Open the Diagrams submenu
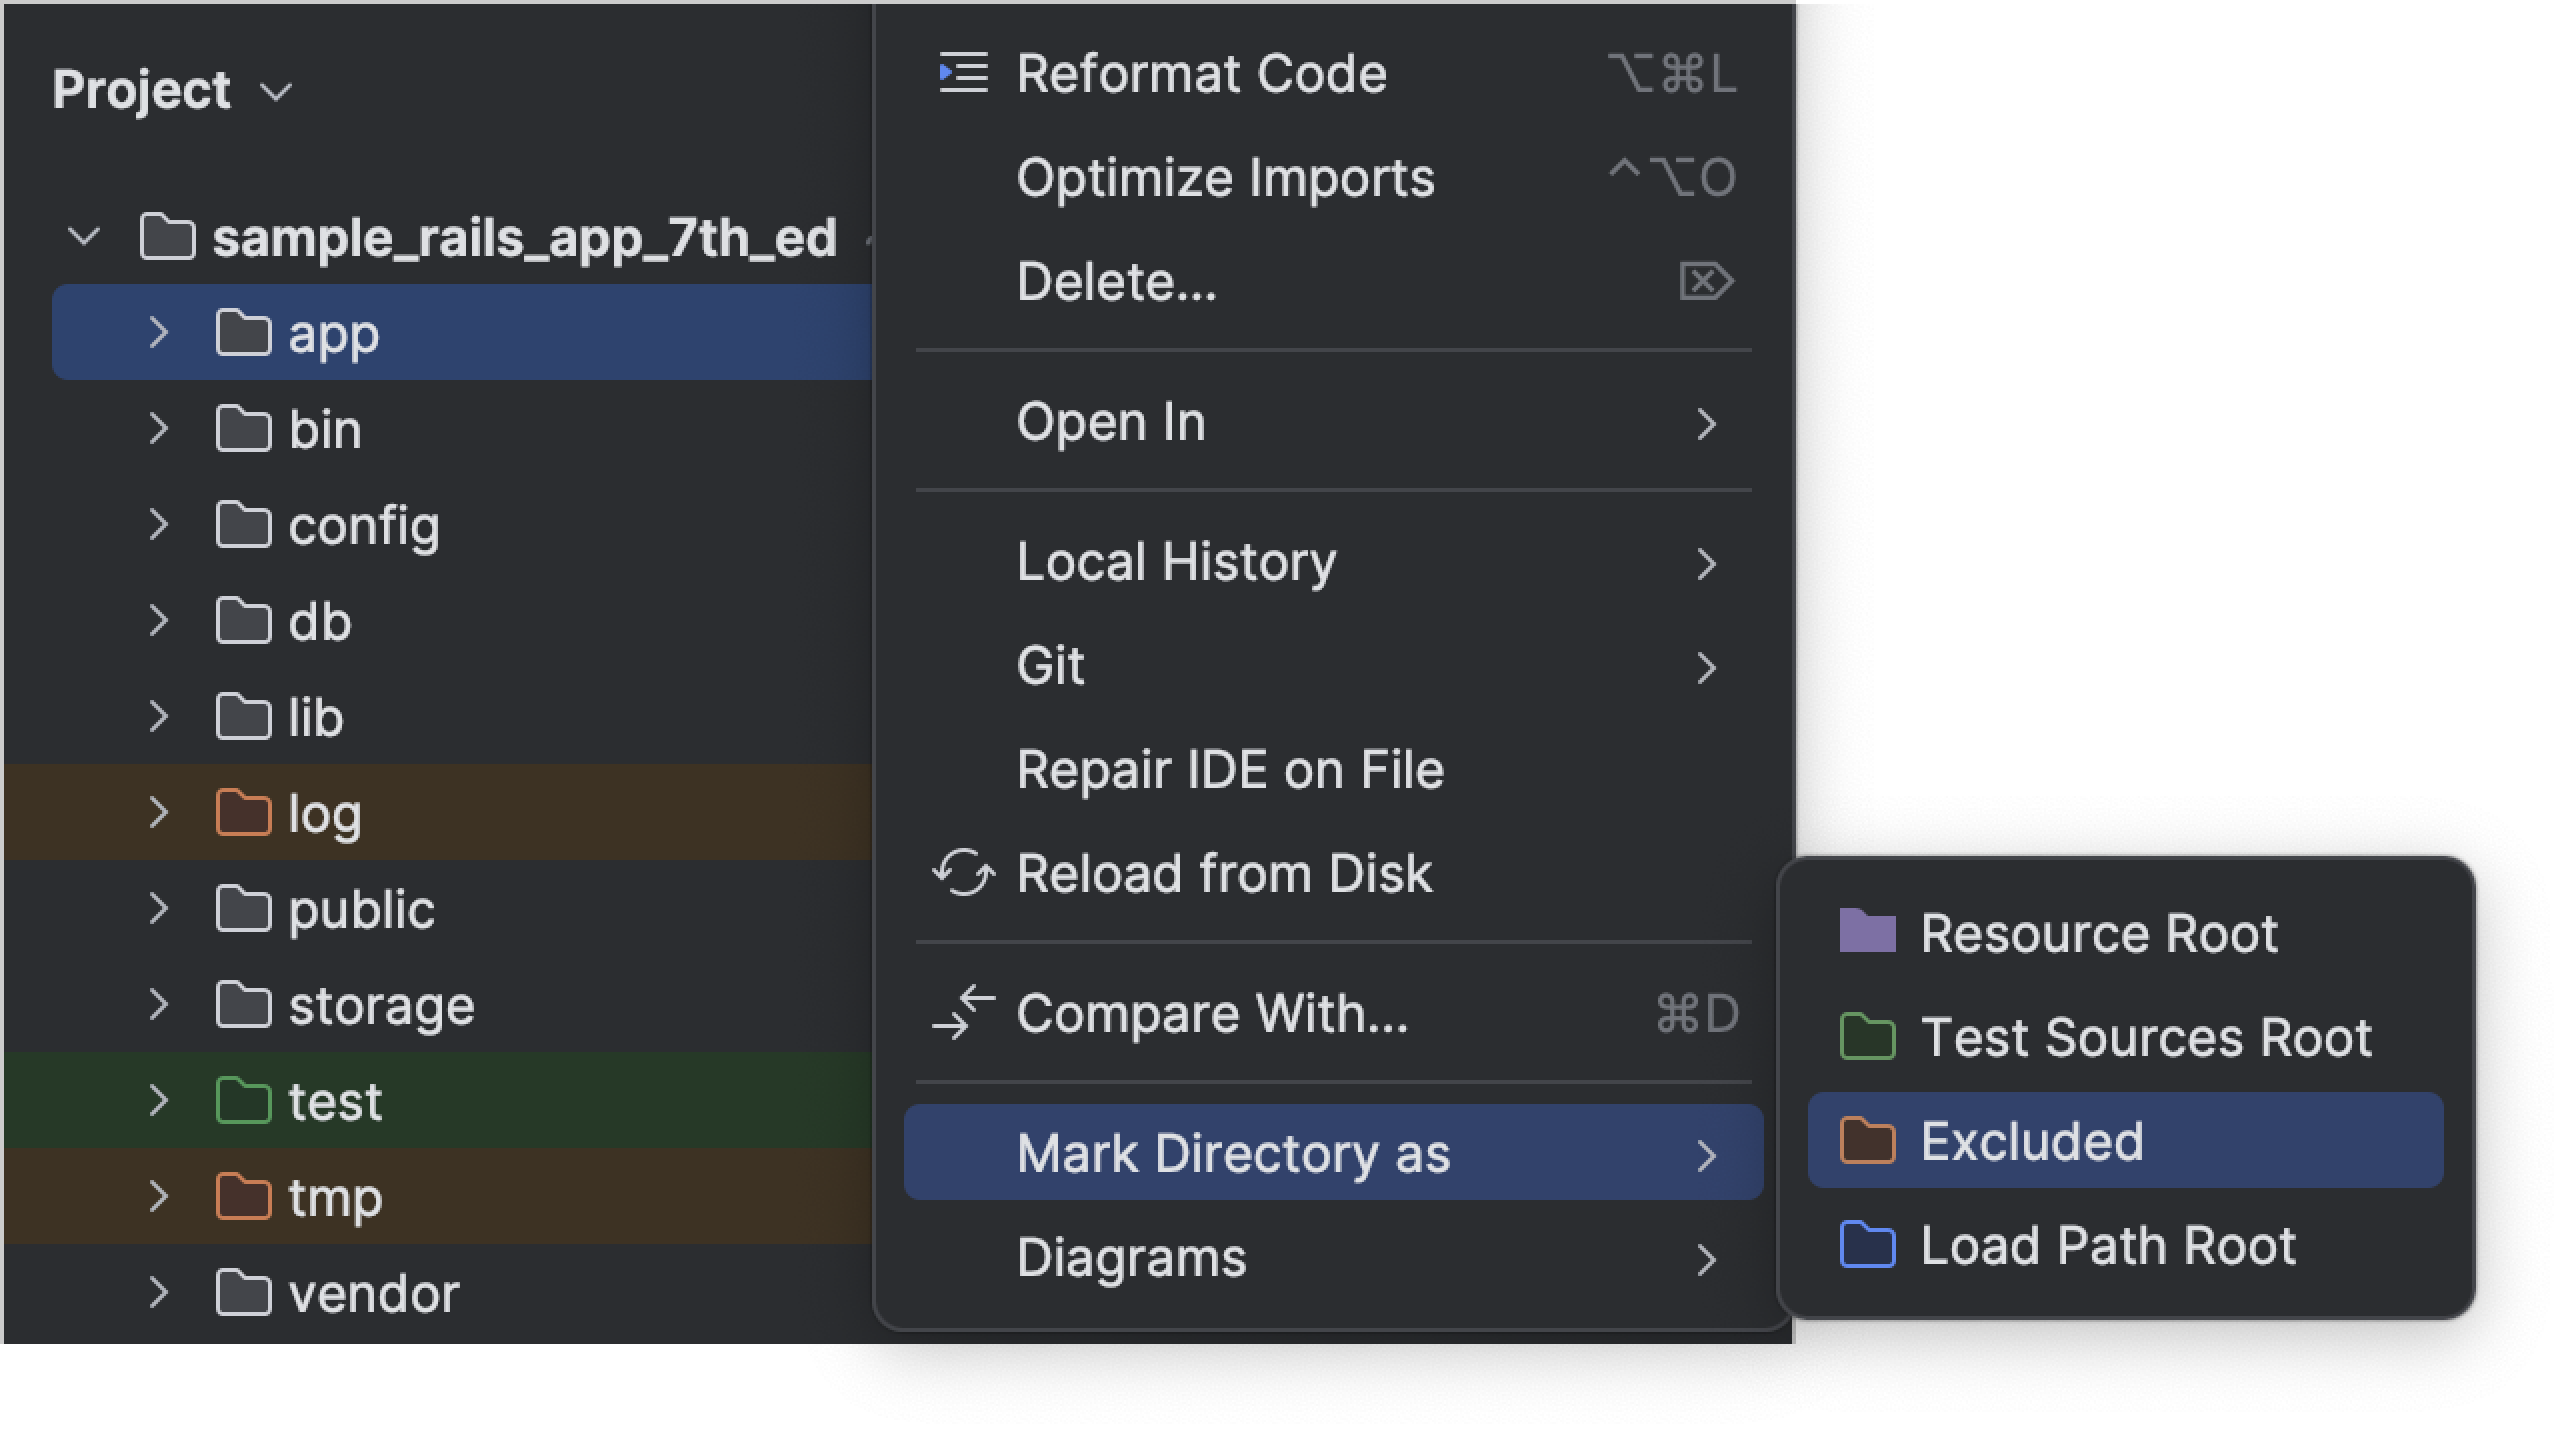The height and width of the screenshot is (1440, 2568). (1131, 1258)
